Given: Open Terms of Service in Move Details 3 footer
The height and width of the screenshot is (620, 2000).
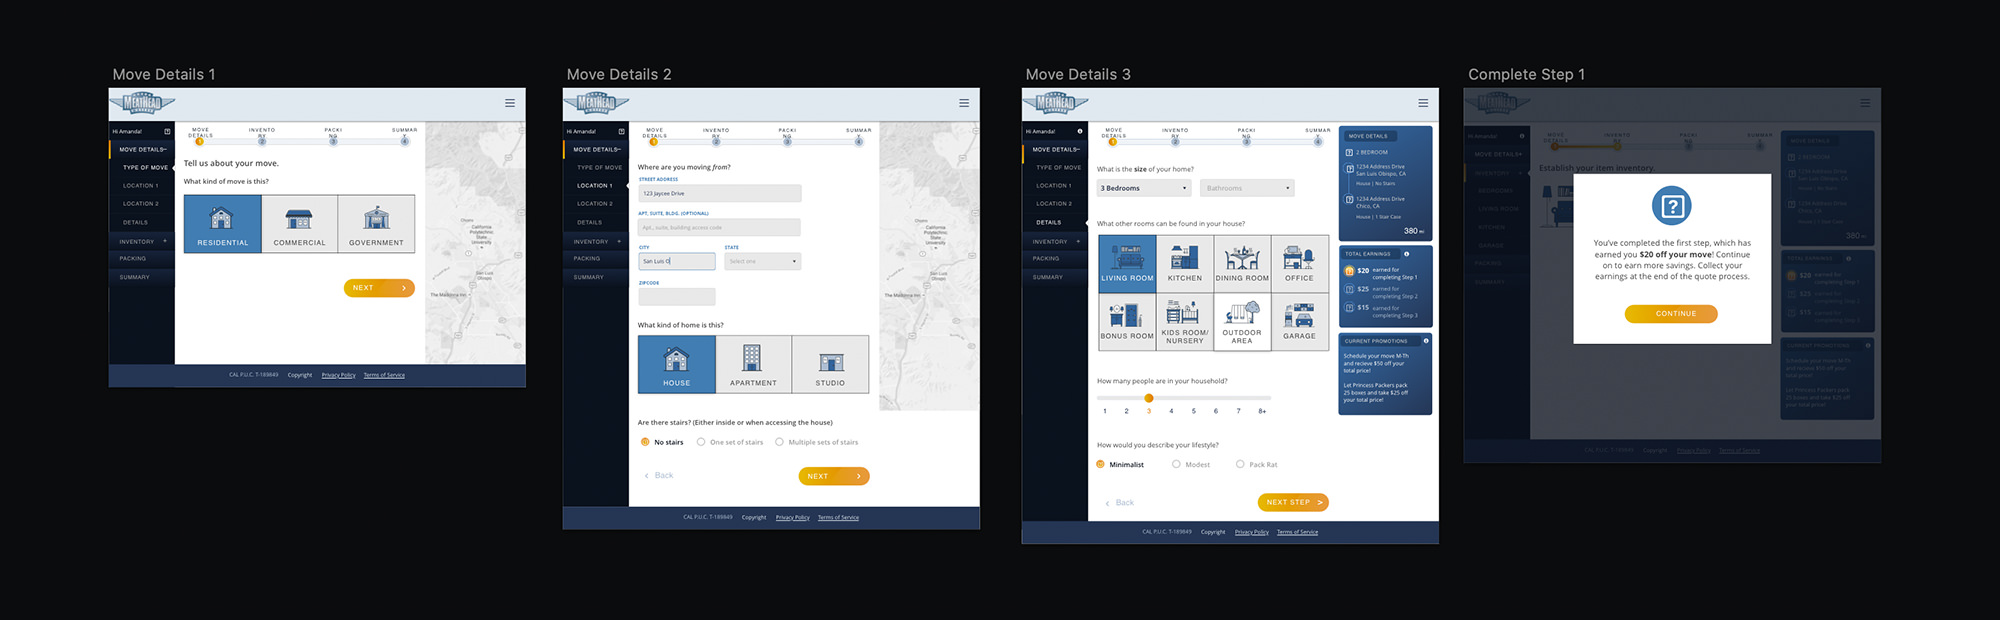Looking at the screenshot, I should tap(1297, 532).
